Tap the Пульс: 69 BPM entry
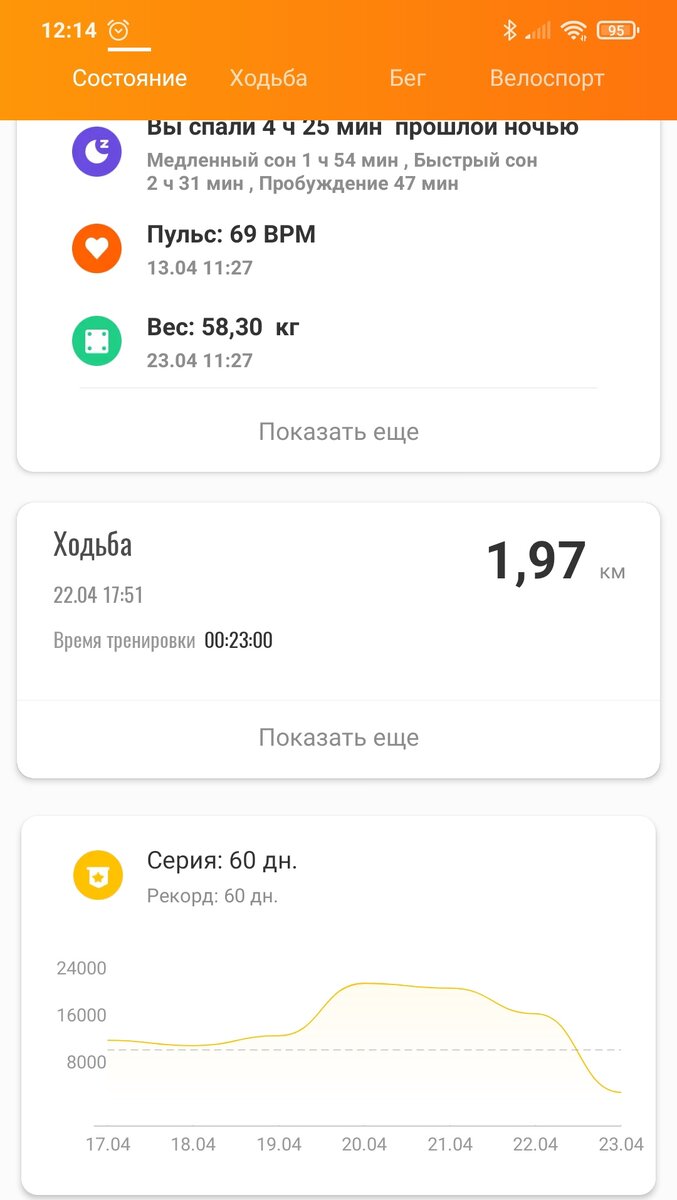 click(x=231, y=234)
